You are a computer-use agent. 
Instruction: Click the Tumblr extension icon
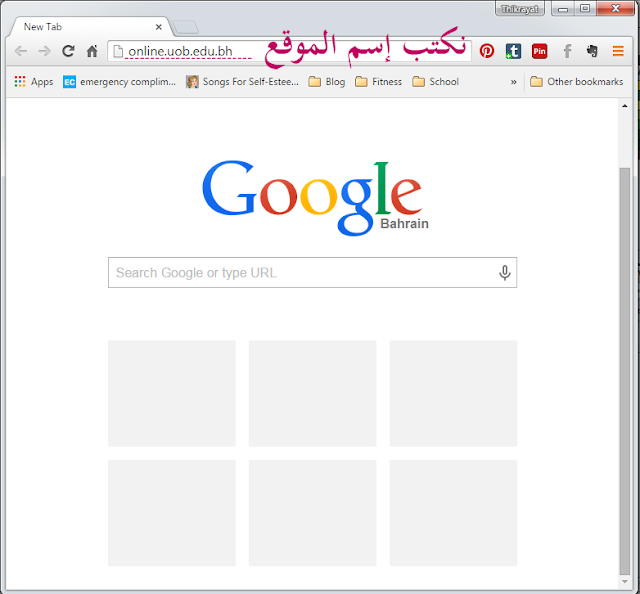pyautogui.click(x=513, y=51)
